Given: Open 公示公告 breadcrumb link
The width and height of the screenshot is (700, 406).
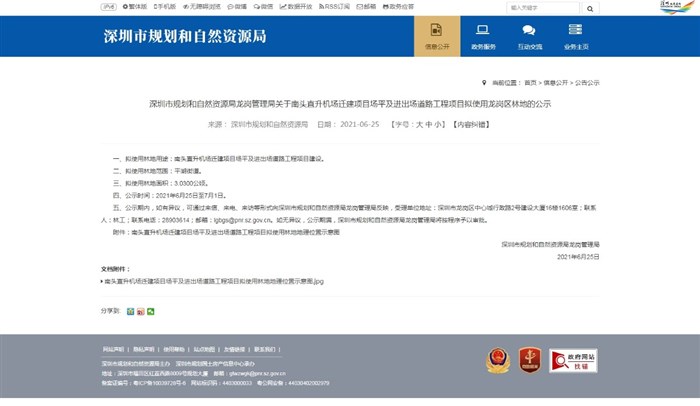Looking at the screenshot, I should tap(587, 82).
